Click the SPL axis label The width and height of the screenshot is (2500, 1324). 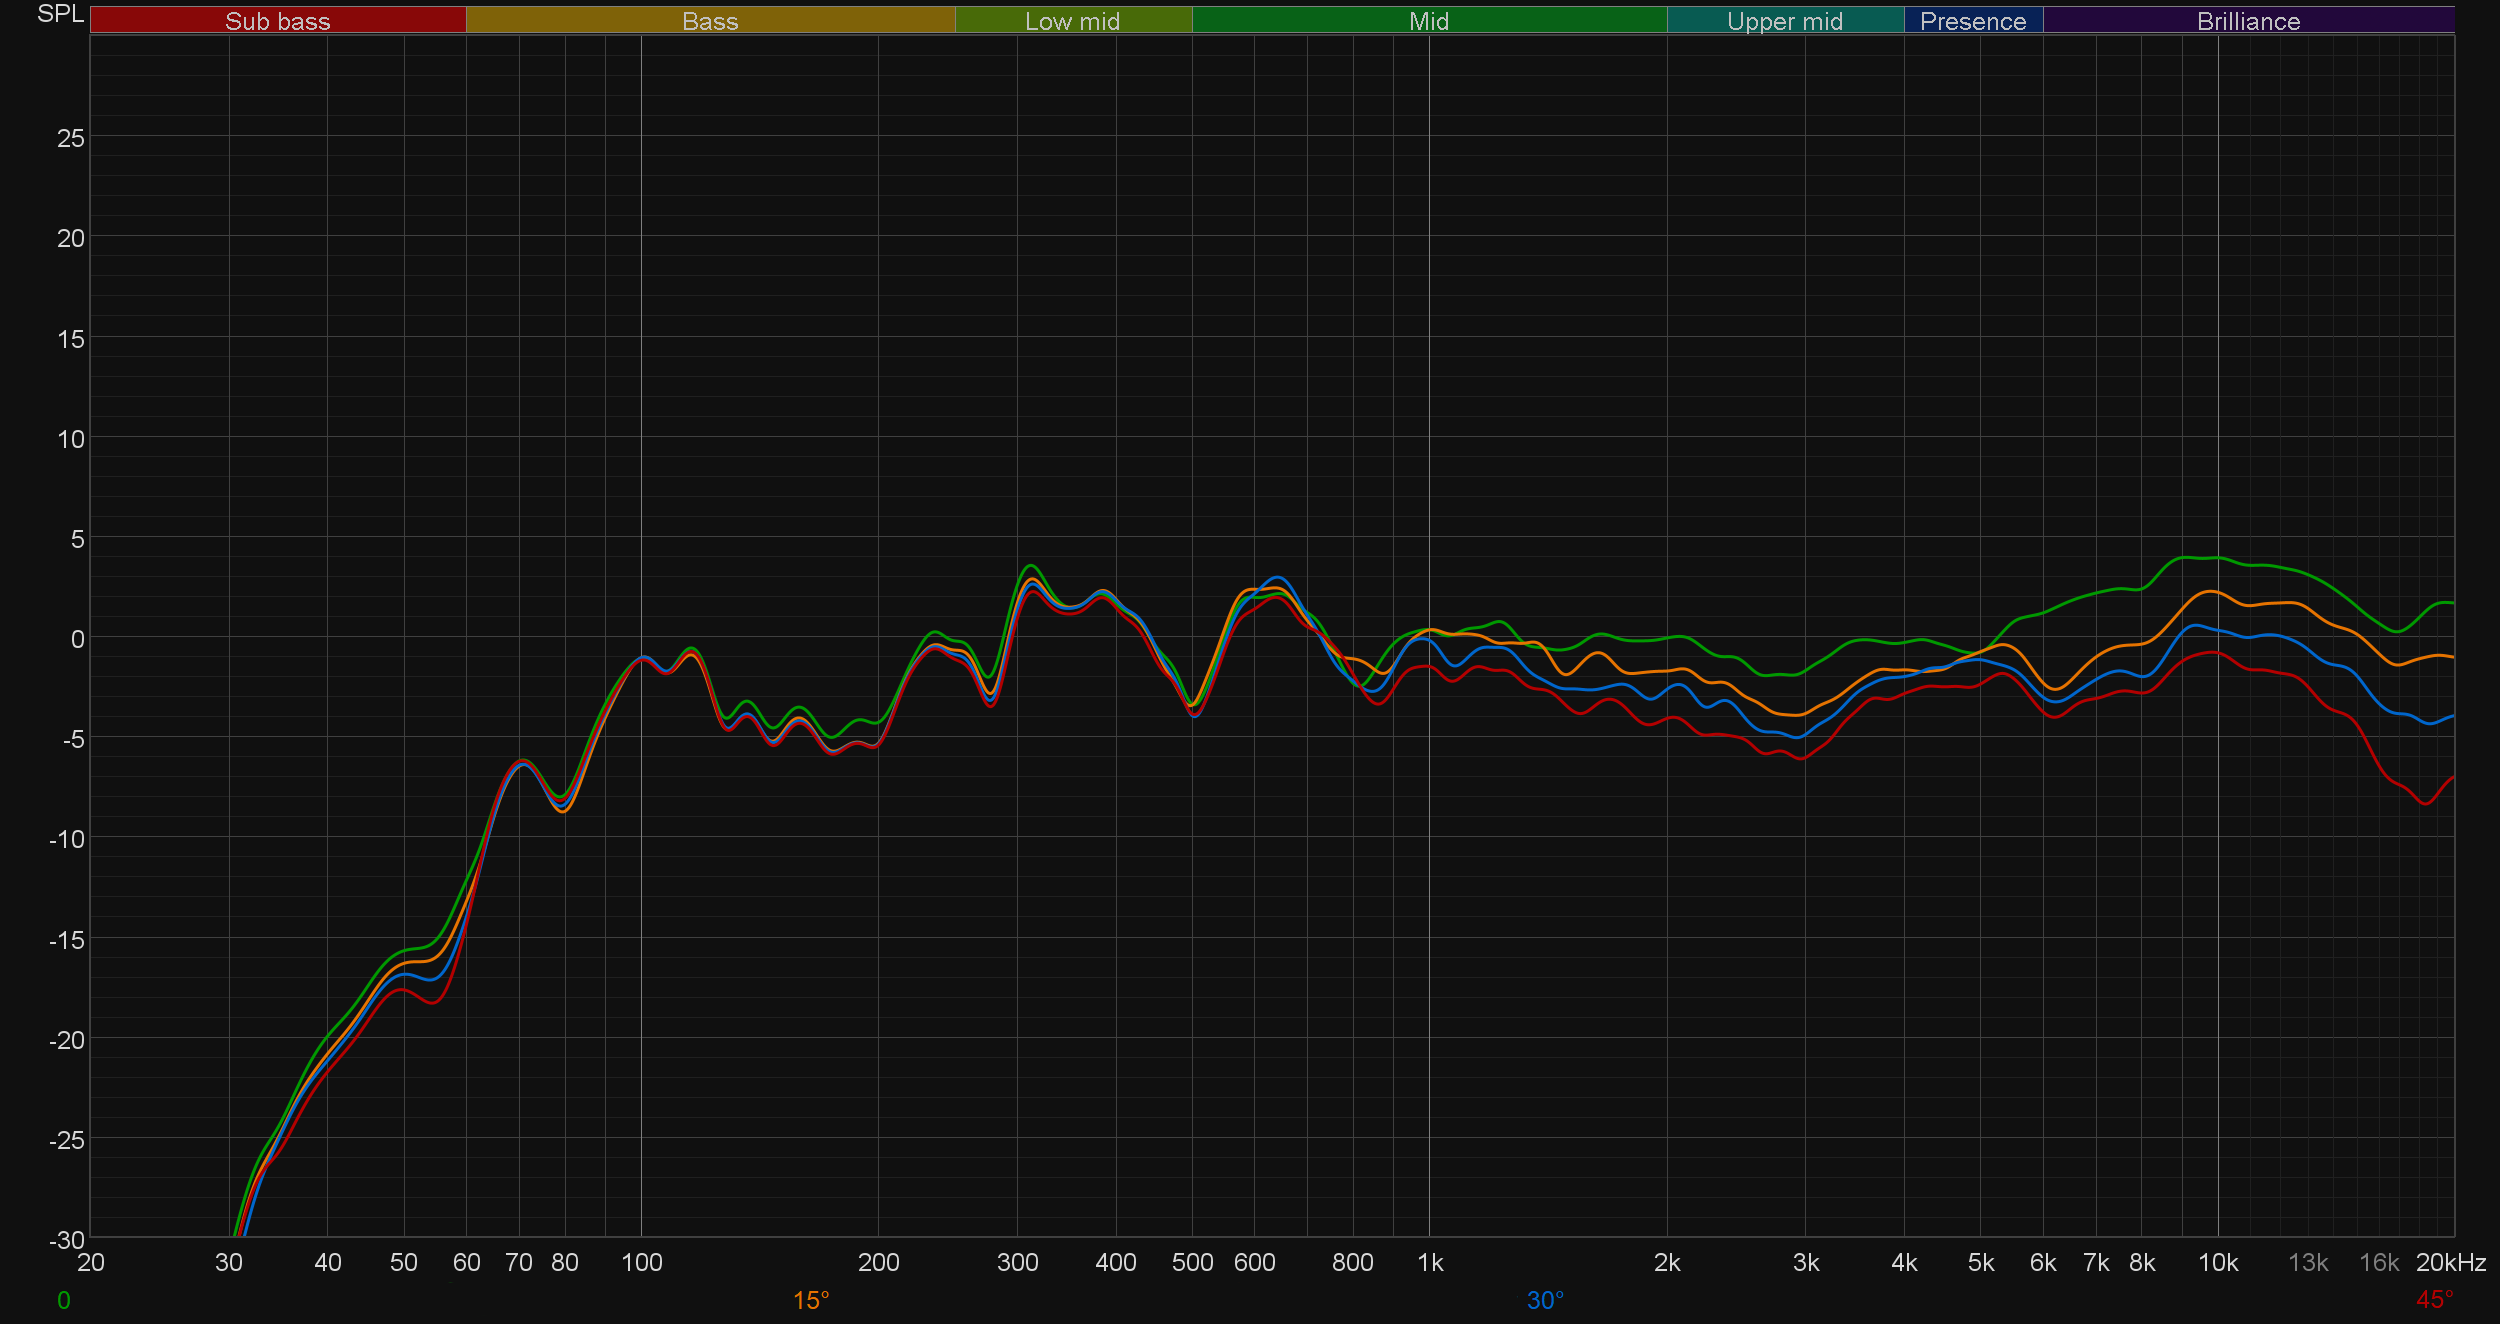pyautogui.click(x=60, y=14)
